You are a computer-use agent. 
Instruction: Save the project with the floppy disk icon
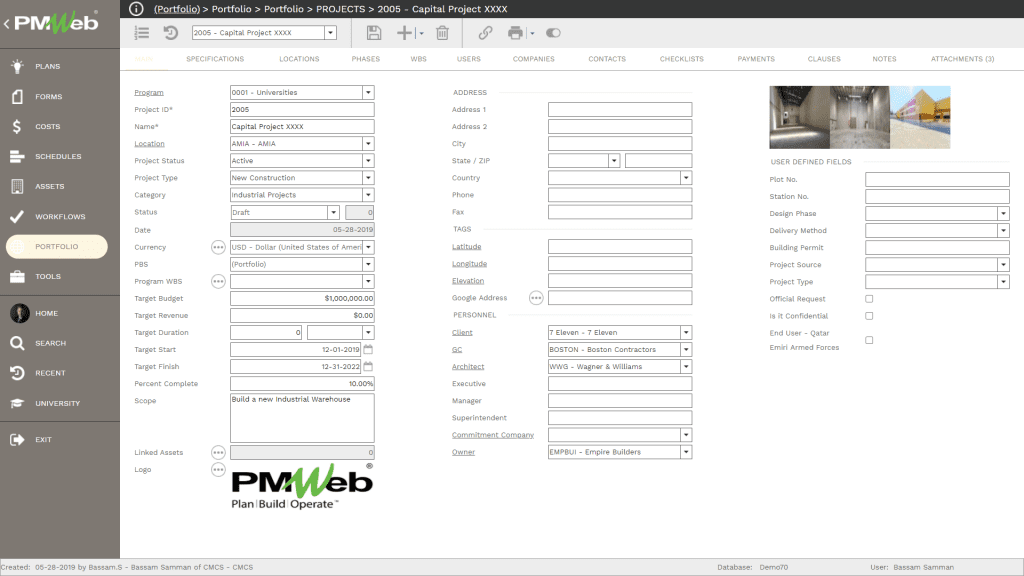click(374, 33)
